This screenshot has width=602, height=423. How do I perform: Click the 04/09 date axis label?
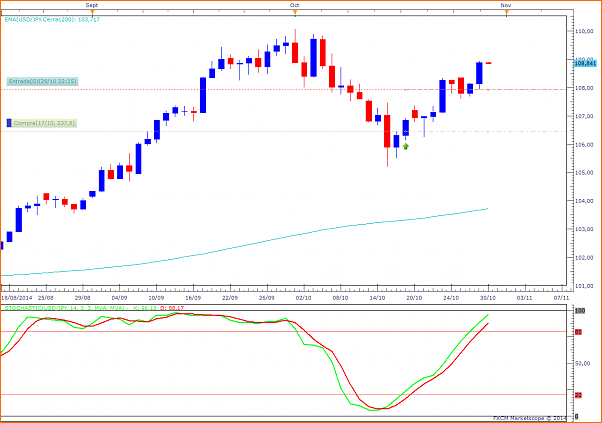click(119, 298)
